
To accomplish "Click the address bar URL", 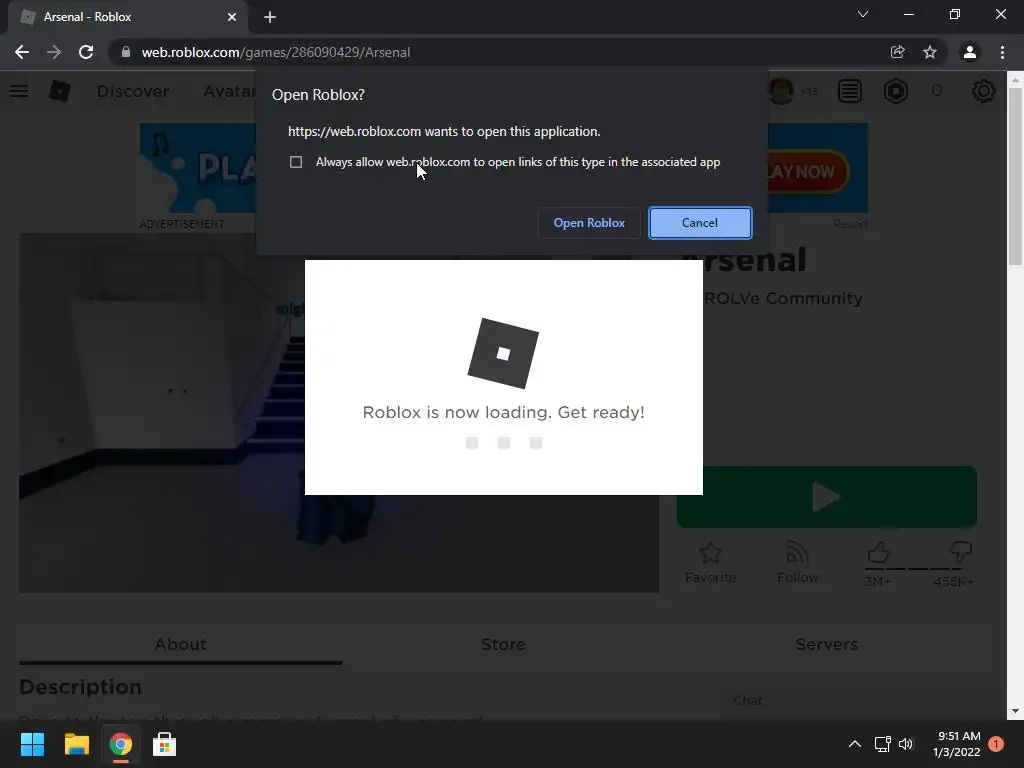I will pyautogui.click(x=276, y=52).
